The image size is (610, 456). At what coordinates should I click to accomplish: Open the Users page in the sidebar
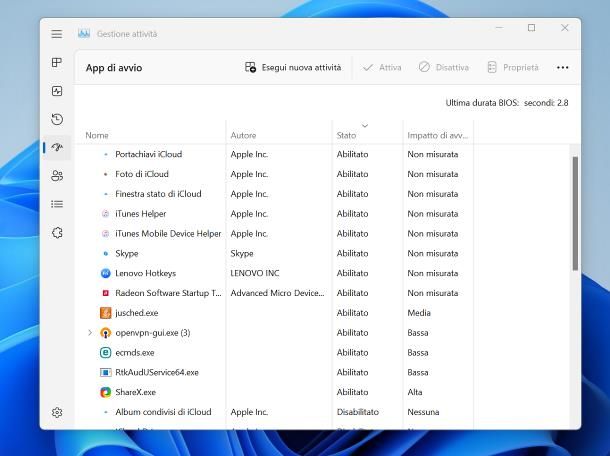57,176
